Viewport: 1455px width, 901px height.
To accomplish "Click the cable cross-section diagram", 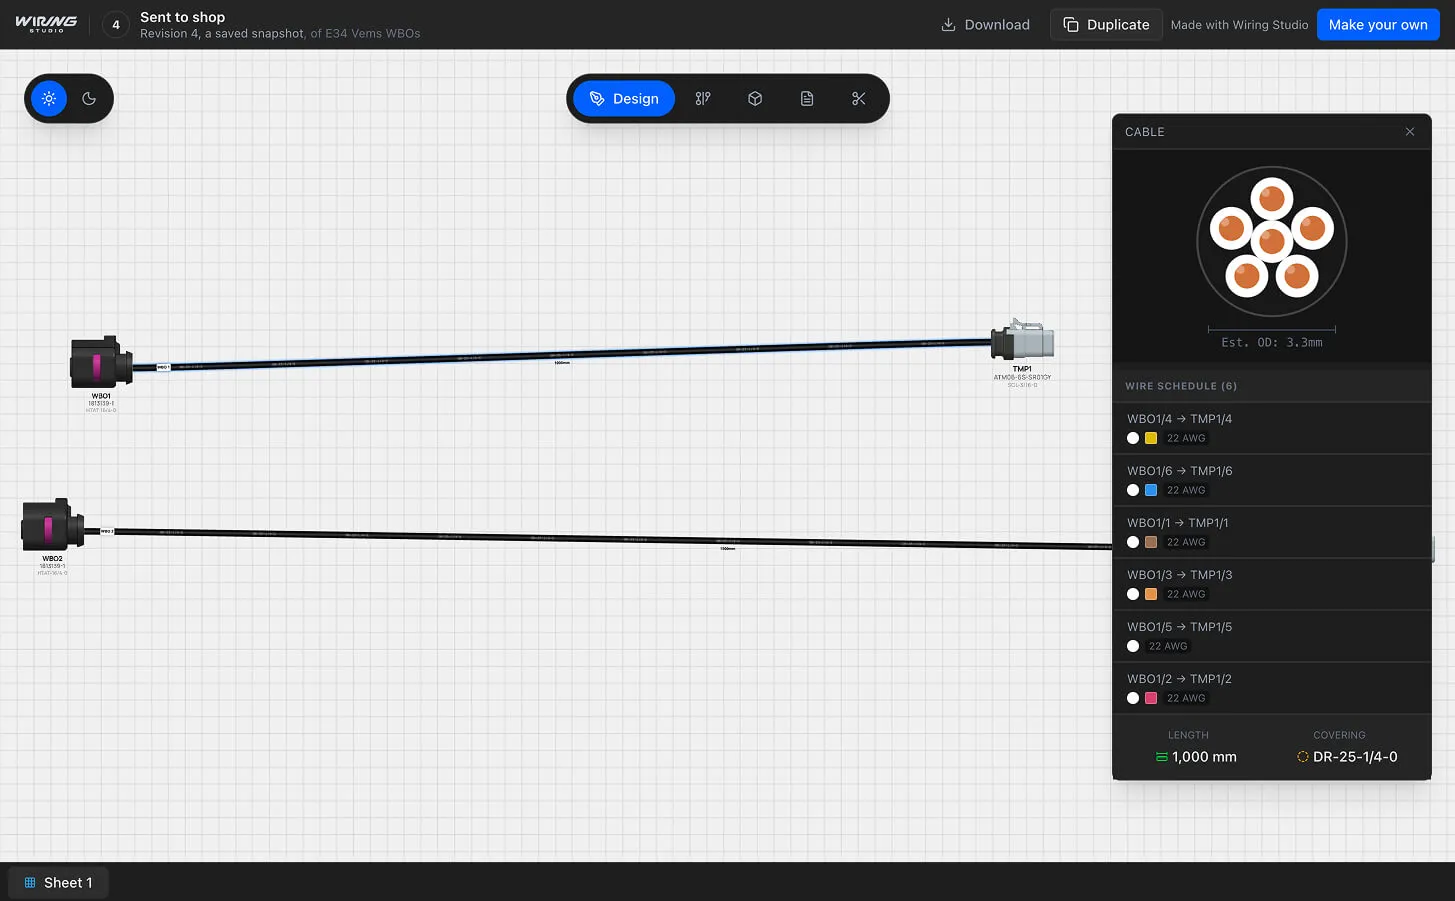I will 1272,242.
